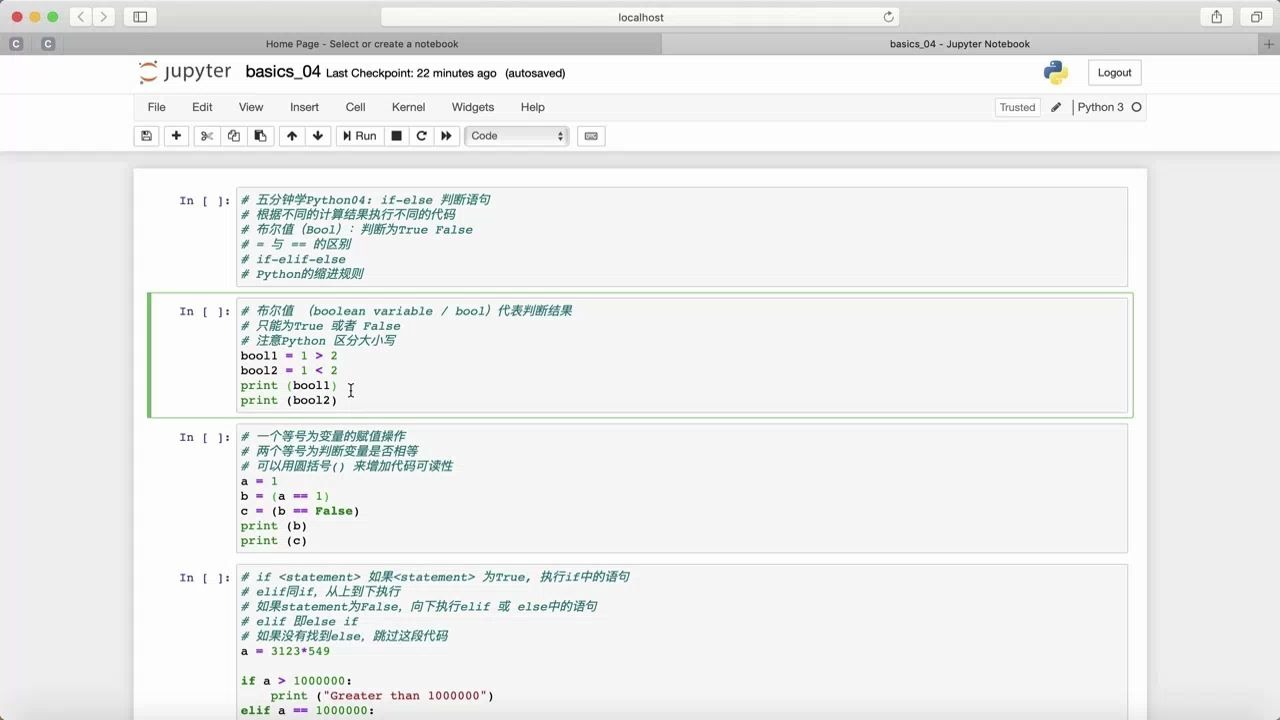Image resolution: width=1280 pixels, height=720 pixels.
Task: Restart the kernel with circular arrow icon
Action: 422,136
